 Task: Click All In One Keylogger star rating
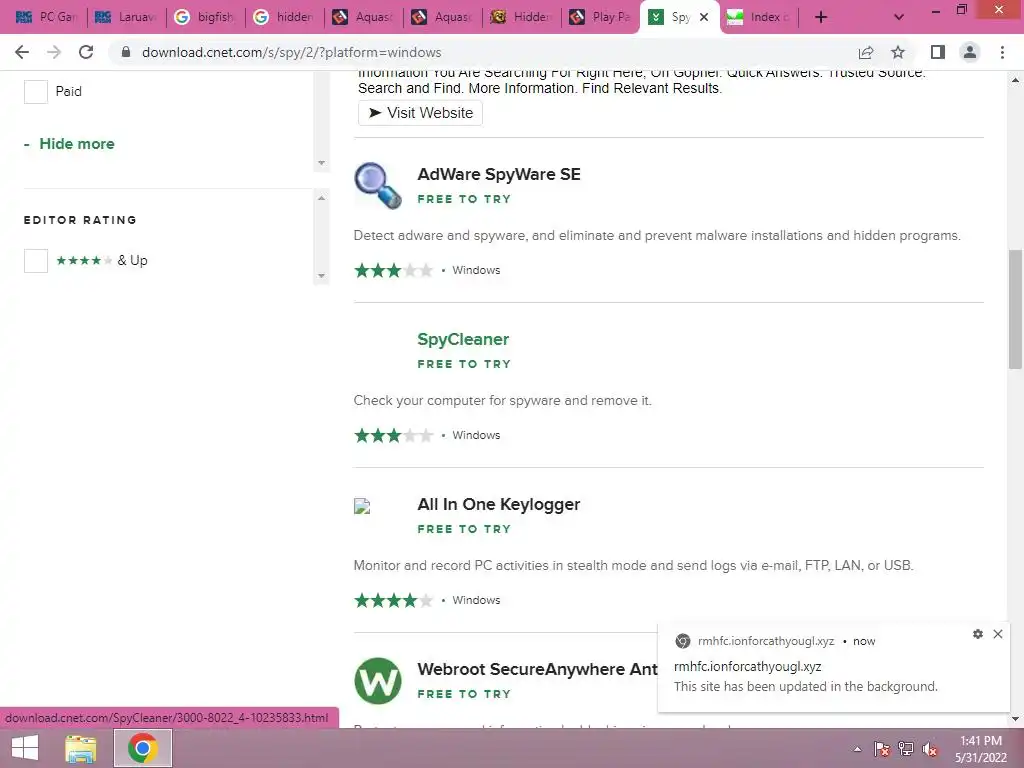pyautogui.click(x=393, y=600)
